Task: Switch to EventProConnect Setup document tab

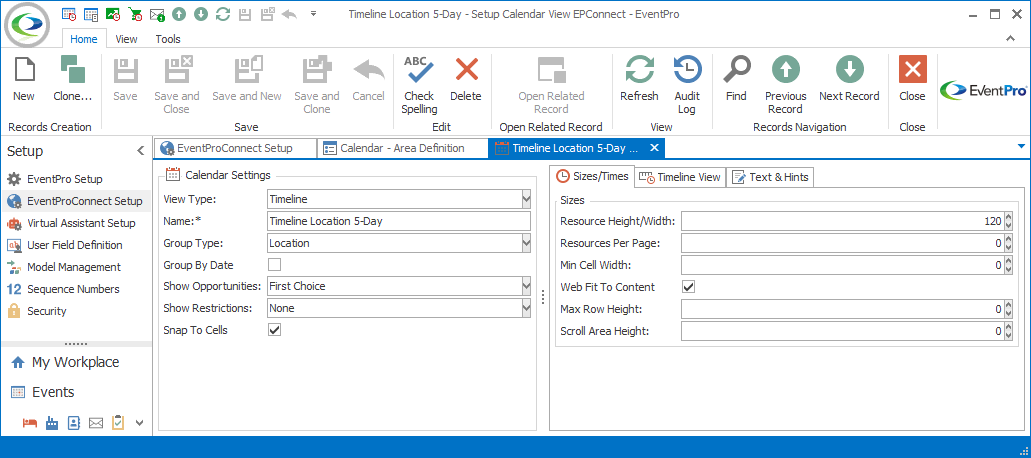Action: (235, 149)
